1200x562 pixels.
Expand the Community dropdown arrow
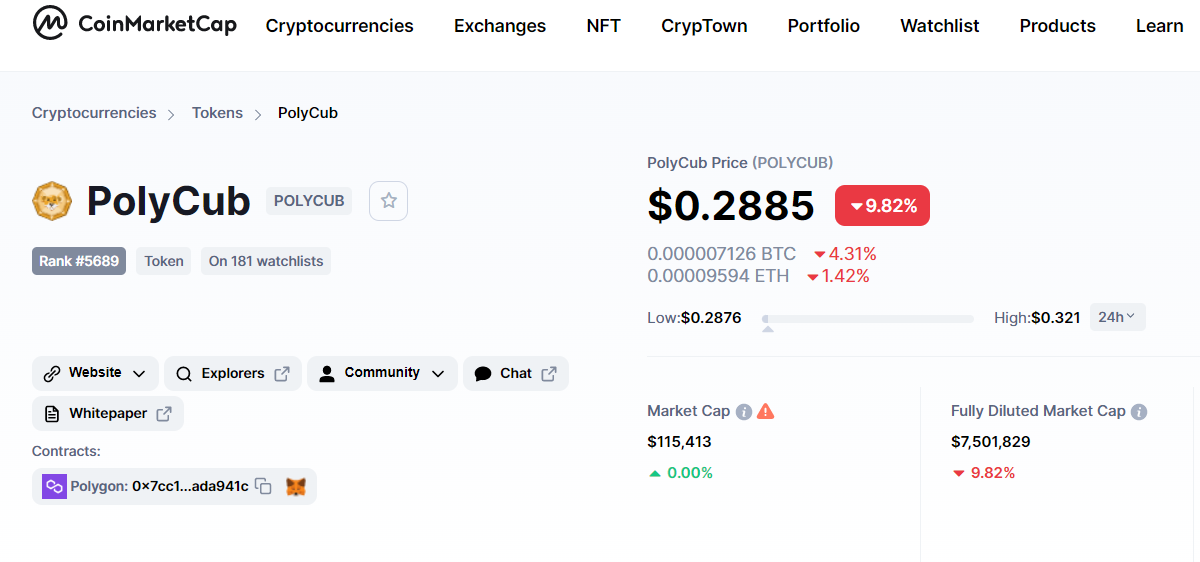438,374
